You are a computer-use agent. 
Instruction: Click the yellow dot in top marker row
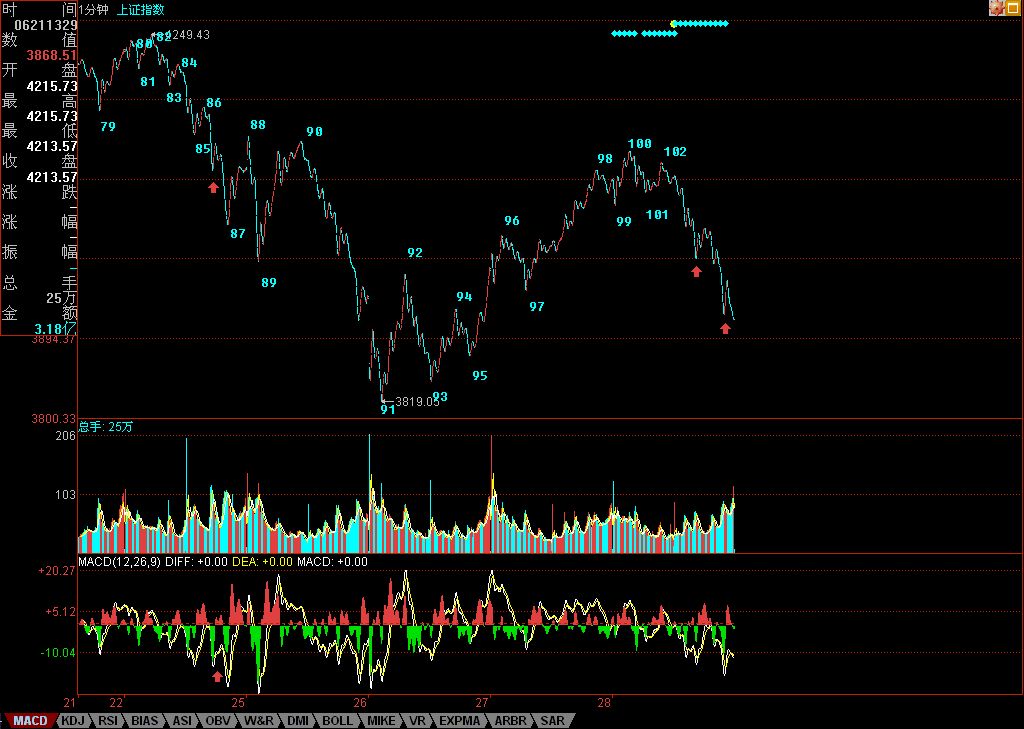tap(674, 23)
